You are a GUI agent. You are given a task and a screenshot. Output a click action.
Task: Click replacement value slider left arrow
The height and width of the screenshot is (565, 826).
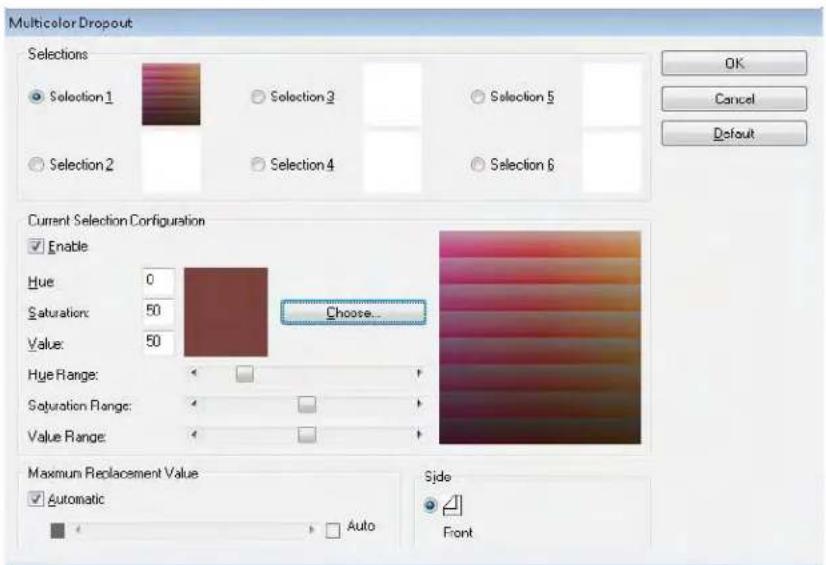pyautogui.click(x=78, y=530)
